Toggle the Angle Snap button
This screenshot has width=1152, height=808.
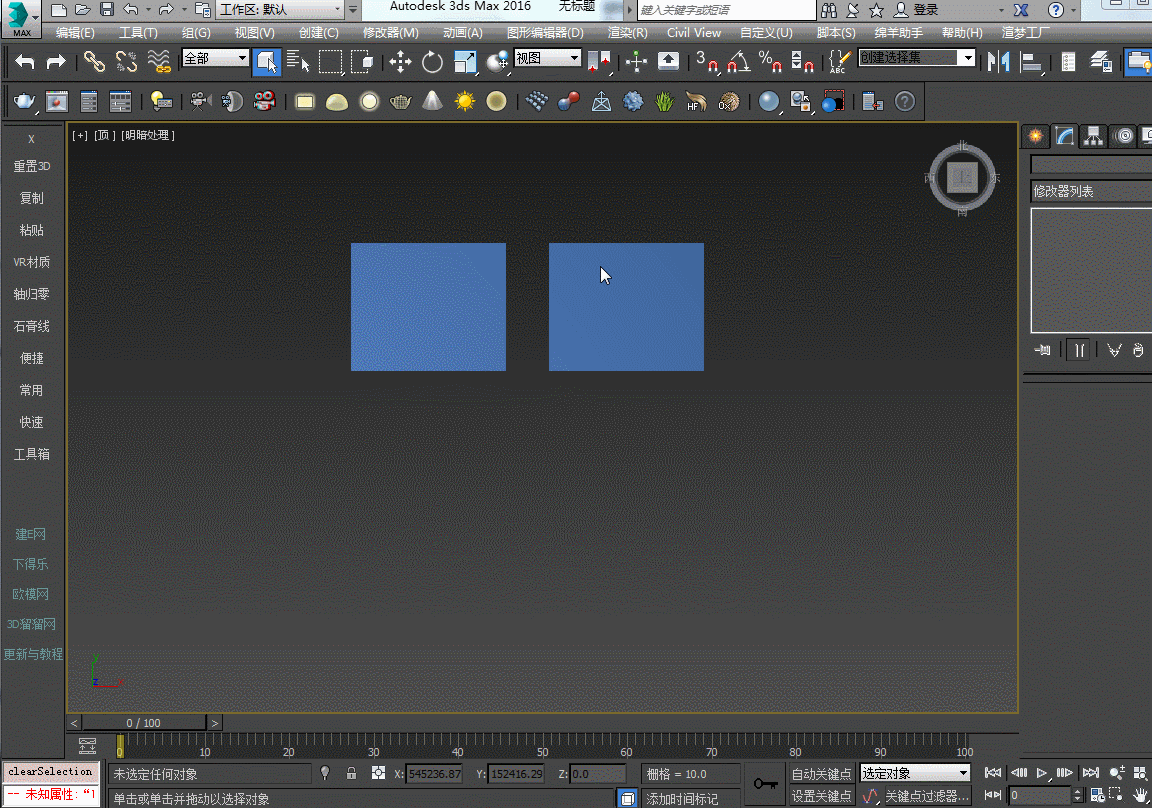(x=738, y=62)
